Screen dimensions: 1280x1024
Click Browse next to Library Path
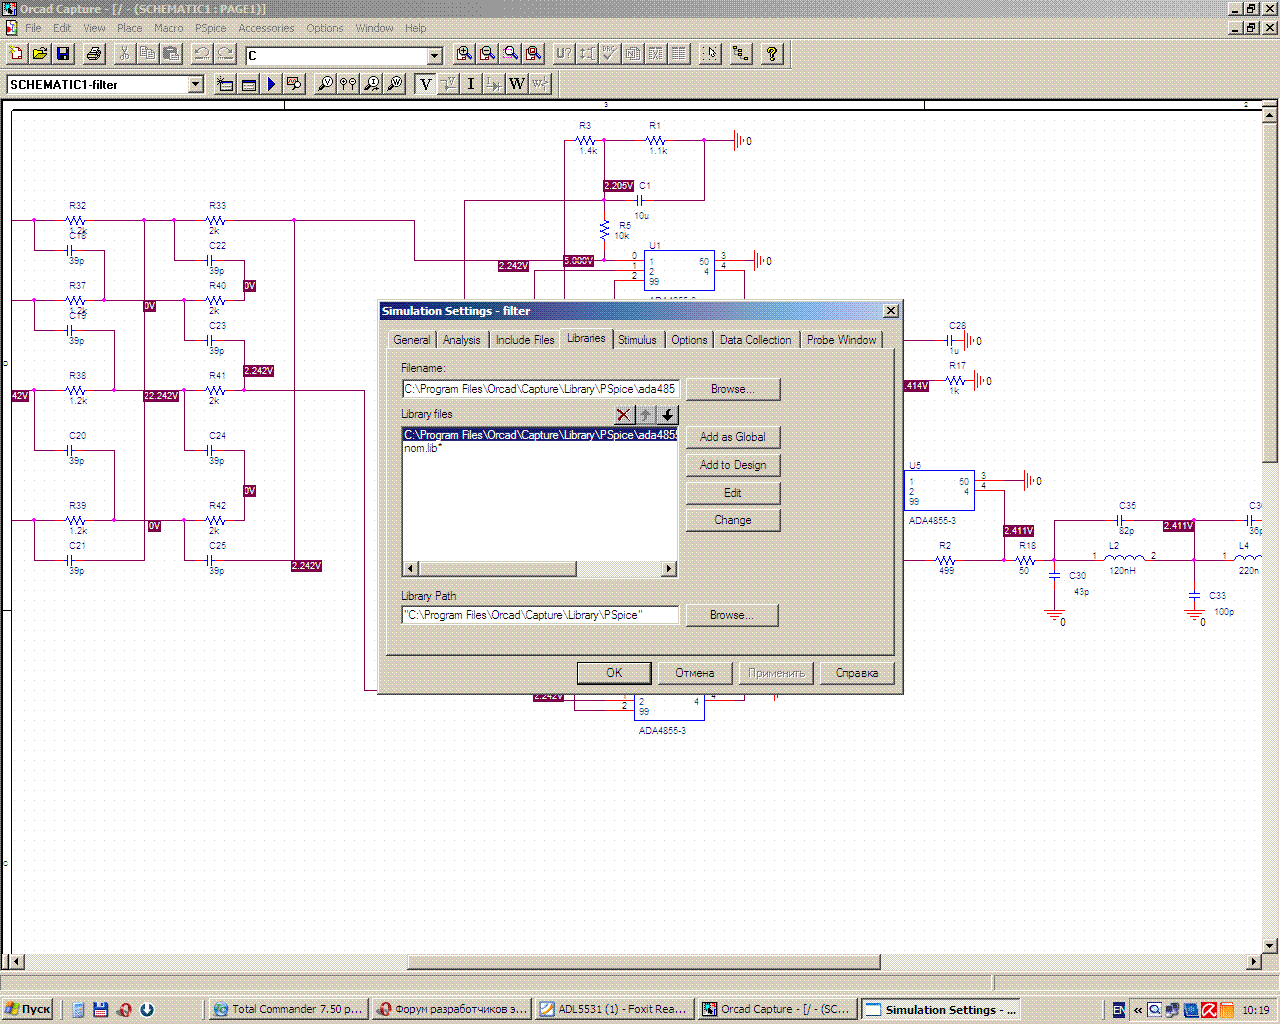point(732,615)
